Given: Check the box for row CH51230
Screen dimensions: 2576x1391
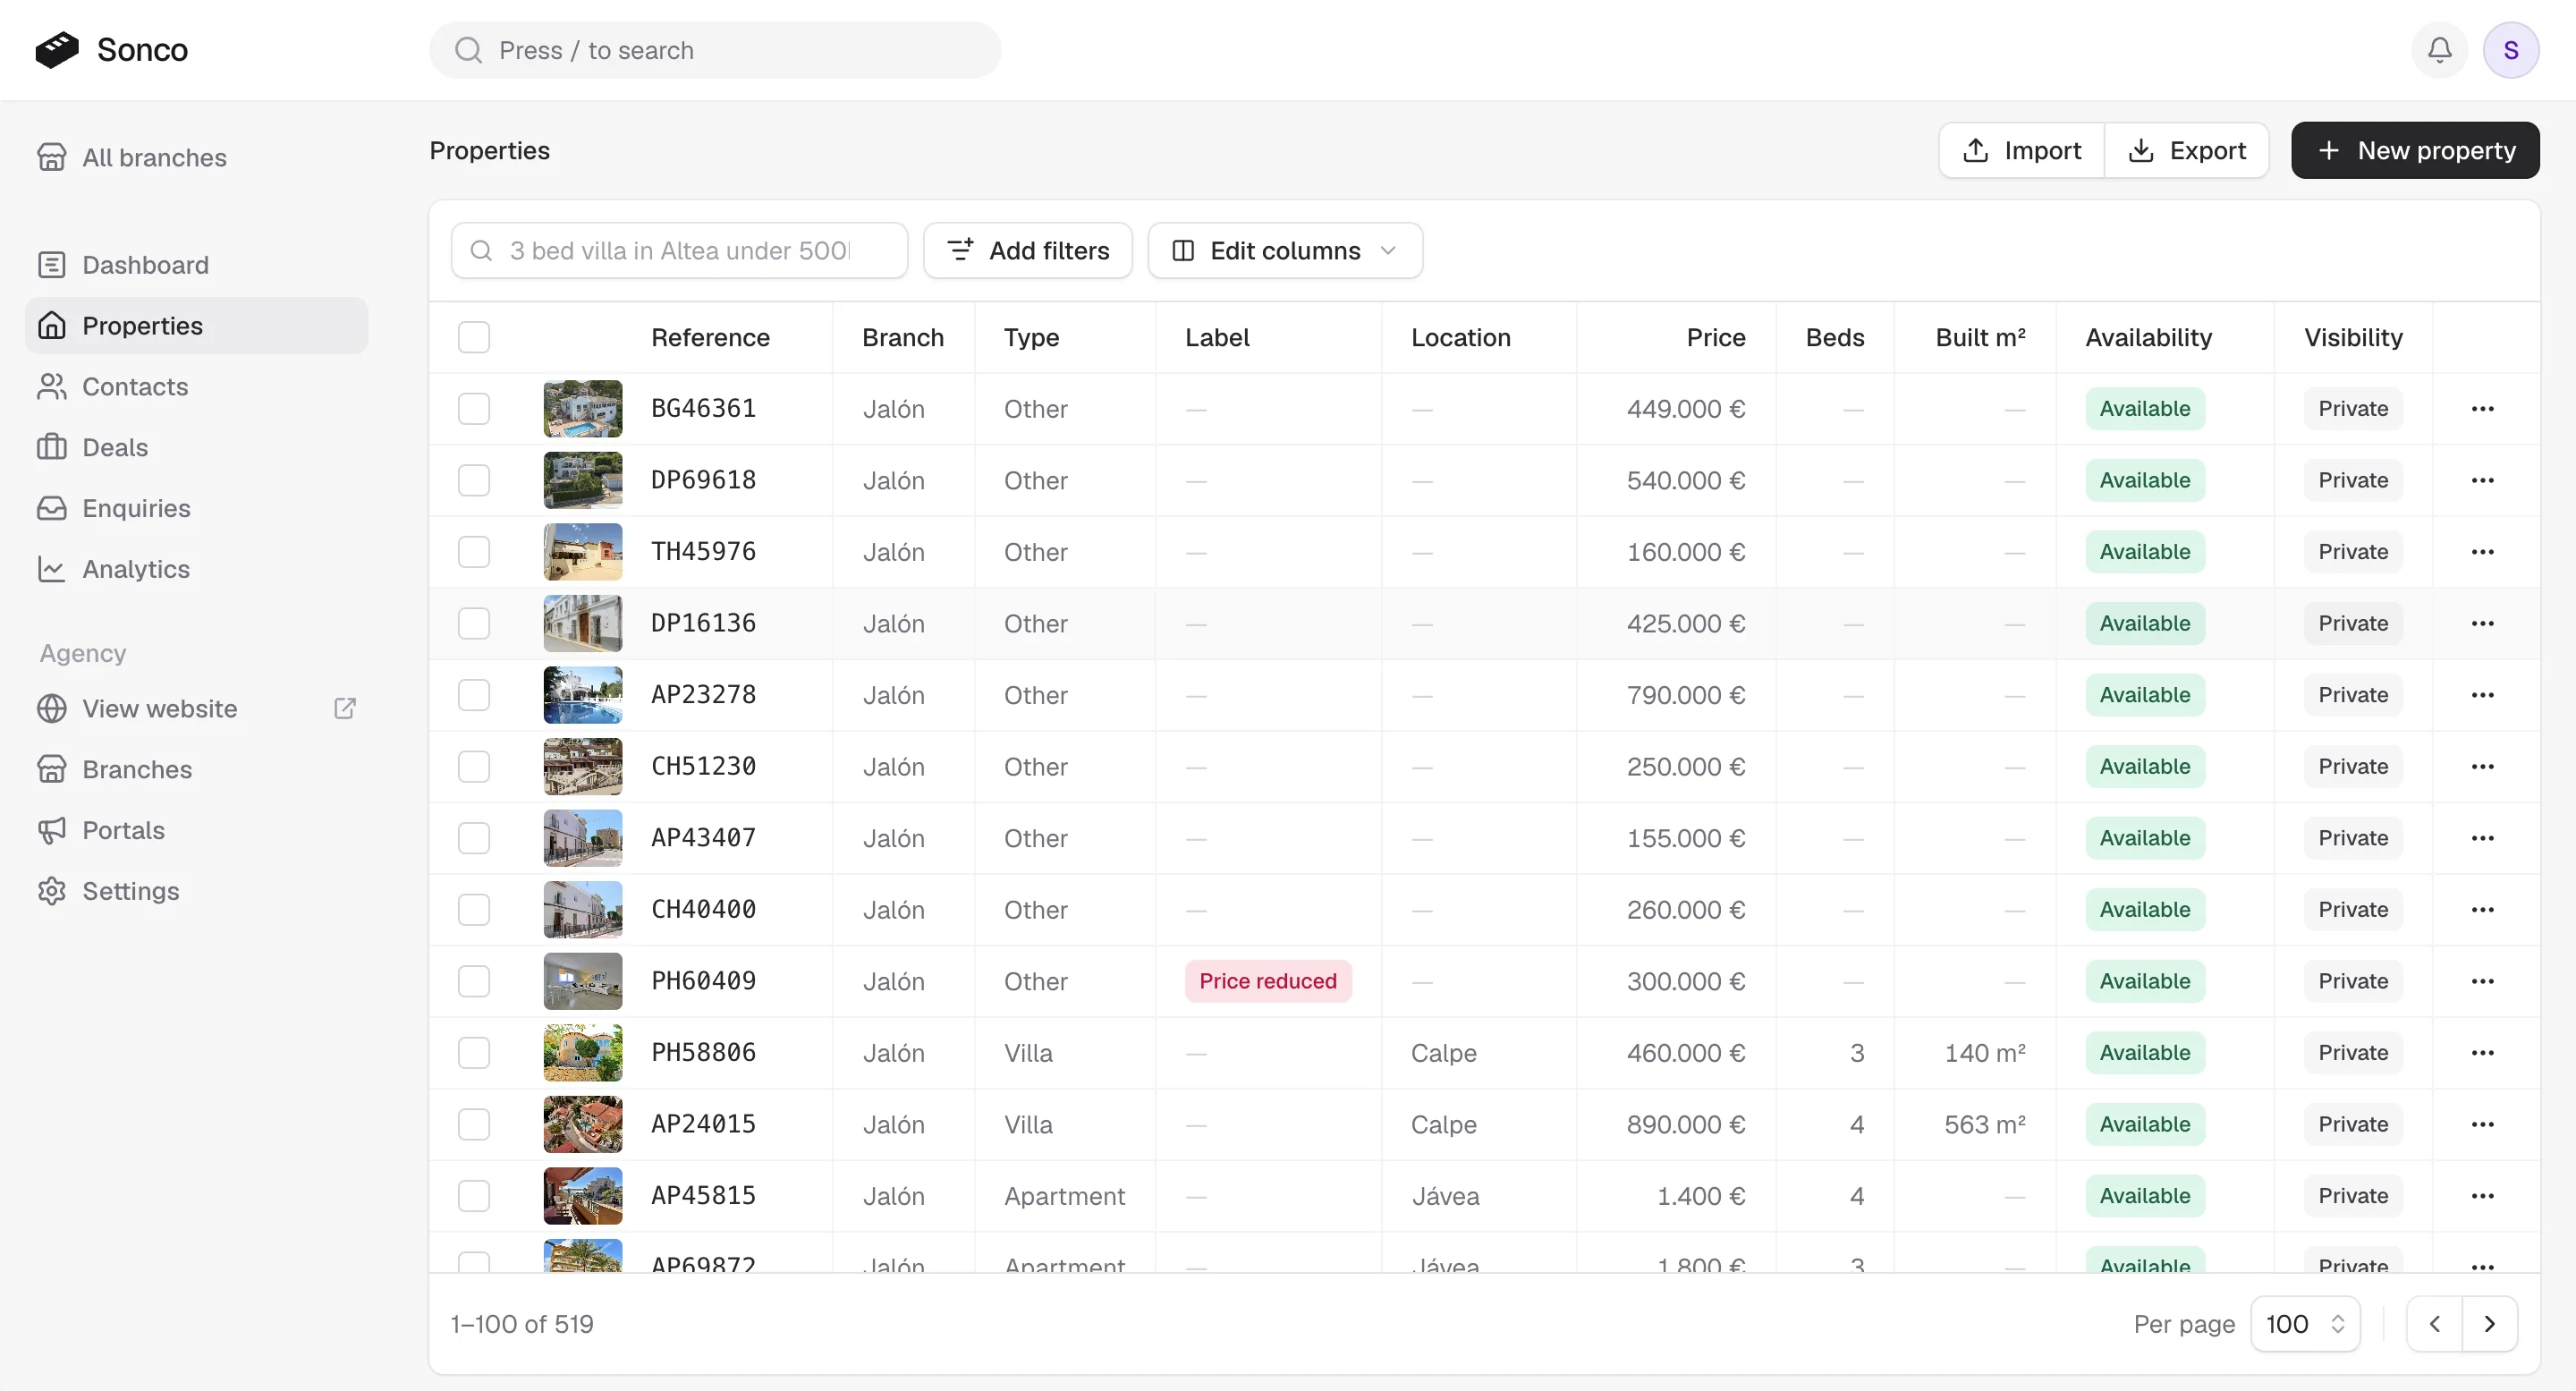Looking at the screenshot, I should 474,767.
